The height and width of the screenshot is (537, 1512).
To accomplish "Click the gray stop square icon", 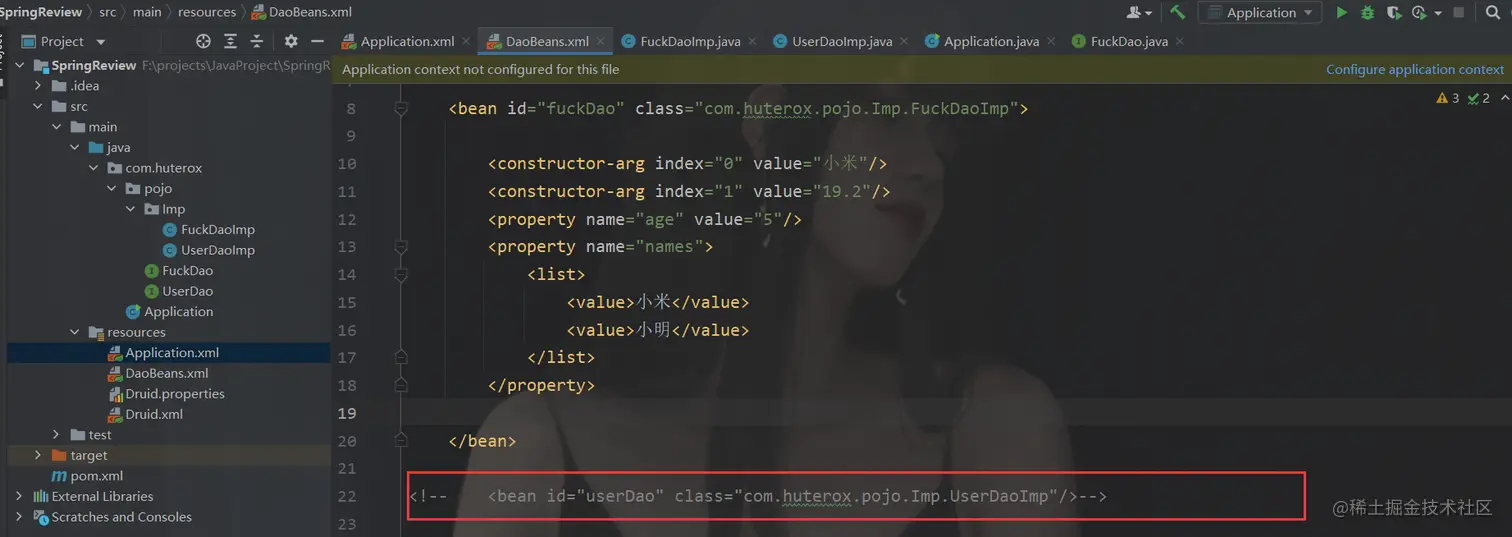I will tap(1458, 12).
